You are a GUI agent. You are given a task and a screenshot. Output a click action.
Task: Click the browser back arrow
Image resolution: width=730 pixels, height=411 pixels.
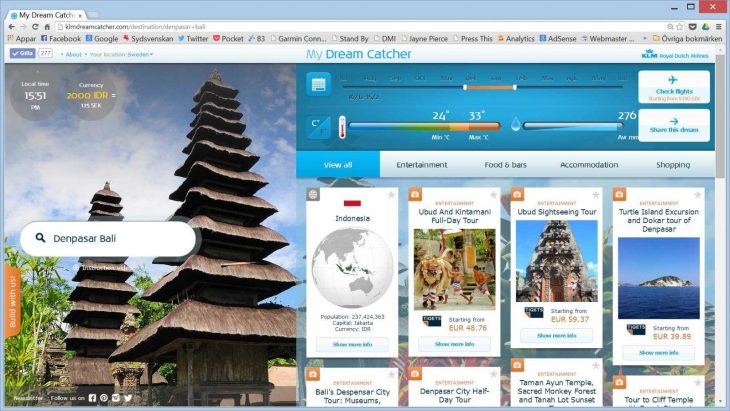point(12,27)
